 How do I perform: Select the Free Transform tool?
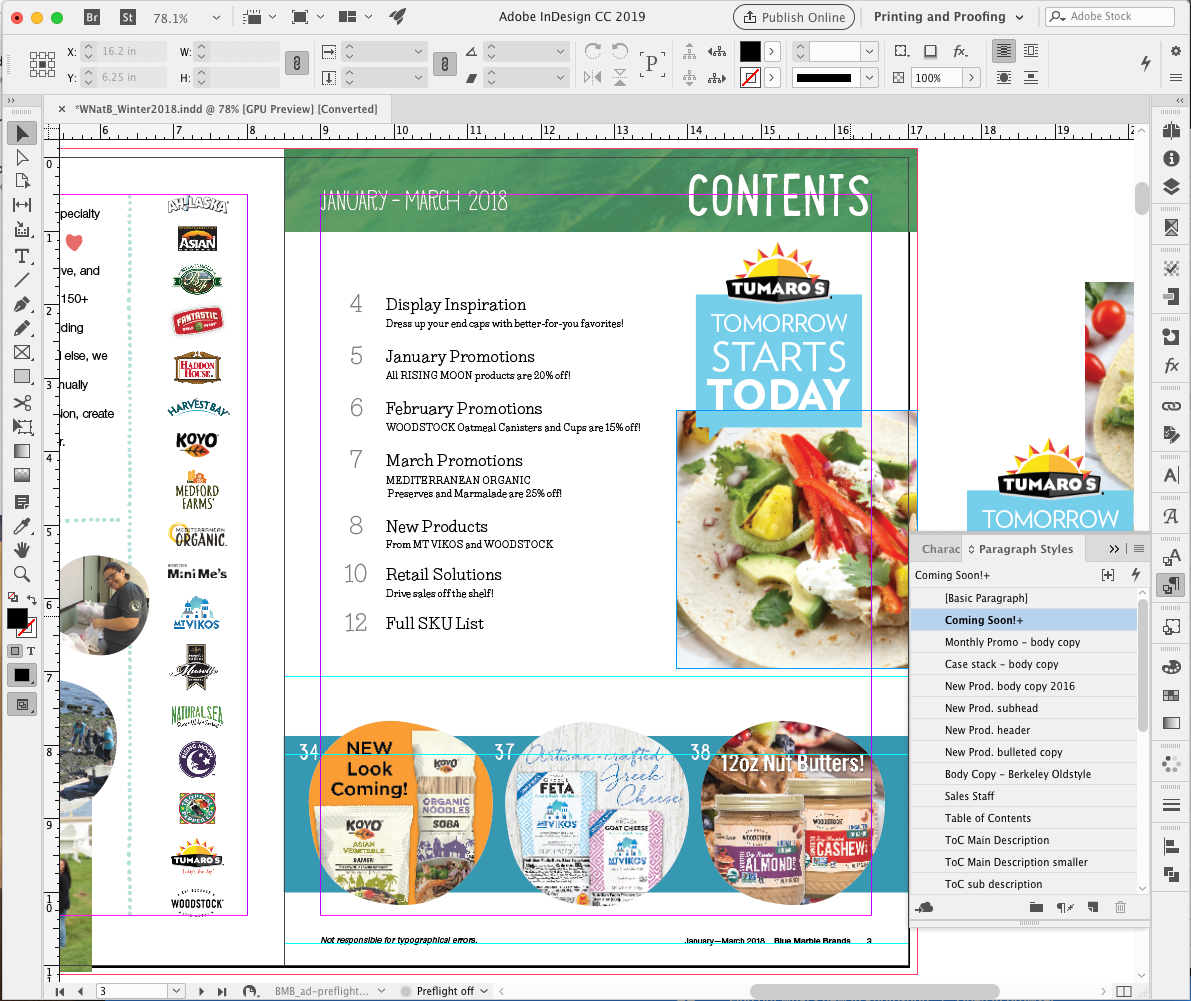22,426
